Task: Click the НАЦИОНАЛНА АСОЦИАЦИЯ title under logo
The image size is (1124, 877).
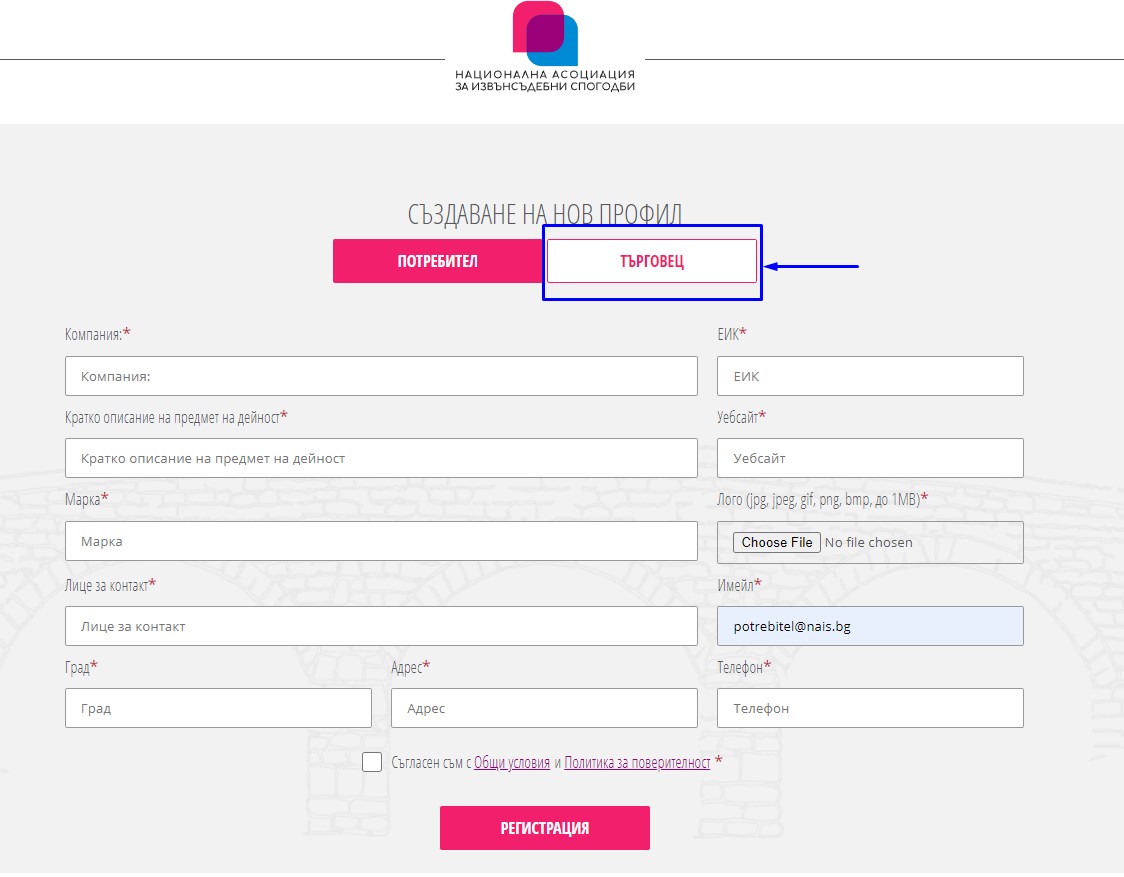Action: (545, 75)
